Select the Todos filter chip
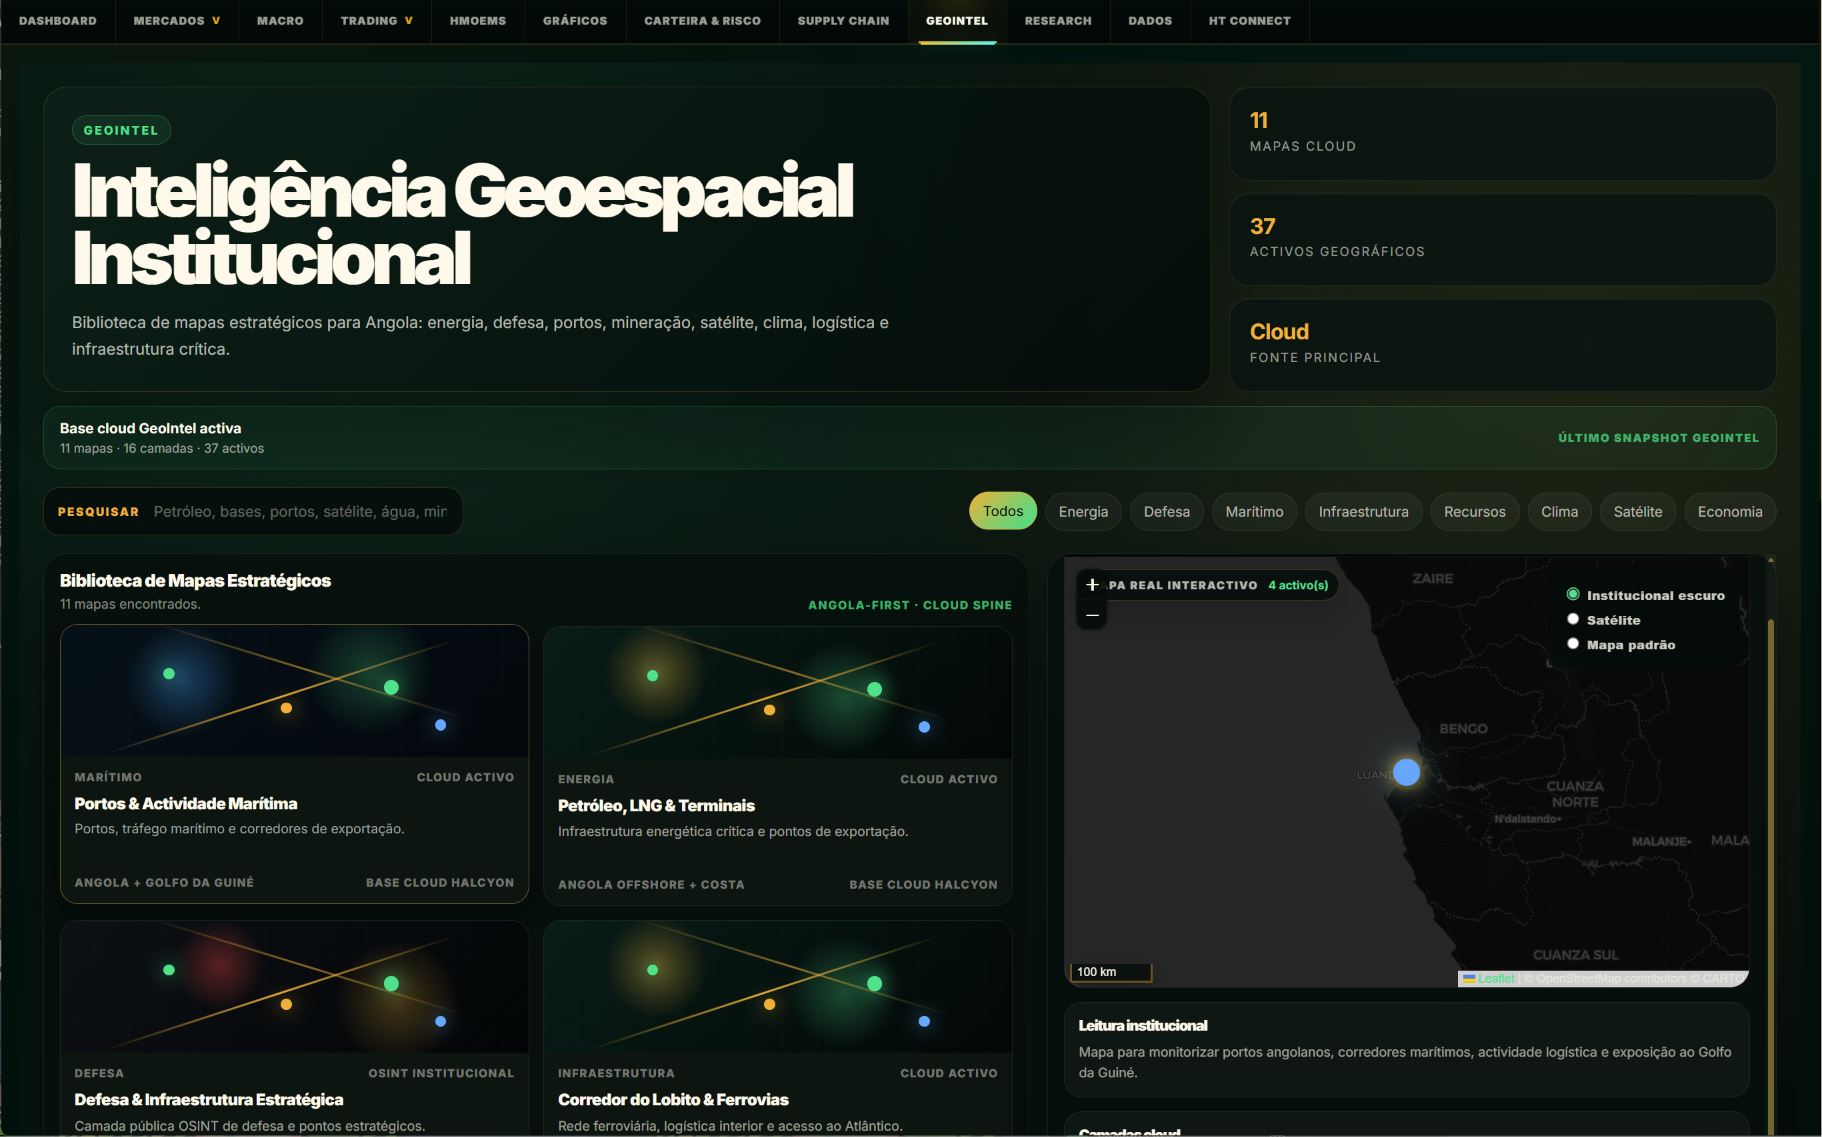This screenshot has height=1137, width=1822. coord(1003,511)
